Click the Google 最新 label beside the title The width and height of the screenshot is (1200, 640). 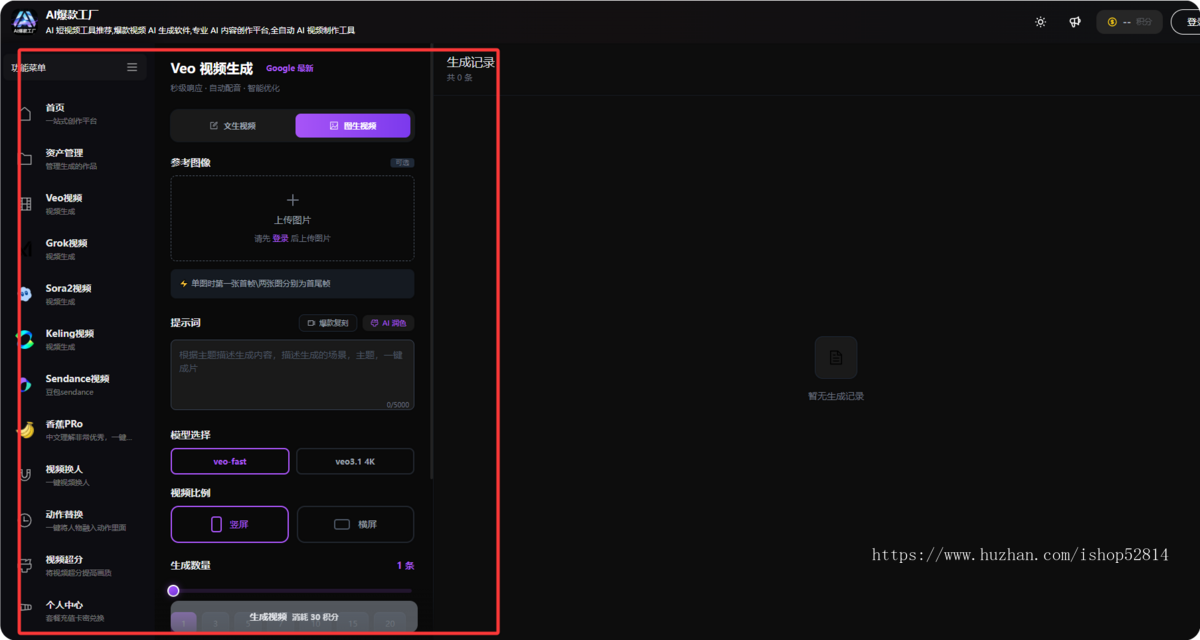[x=290, y=69]
